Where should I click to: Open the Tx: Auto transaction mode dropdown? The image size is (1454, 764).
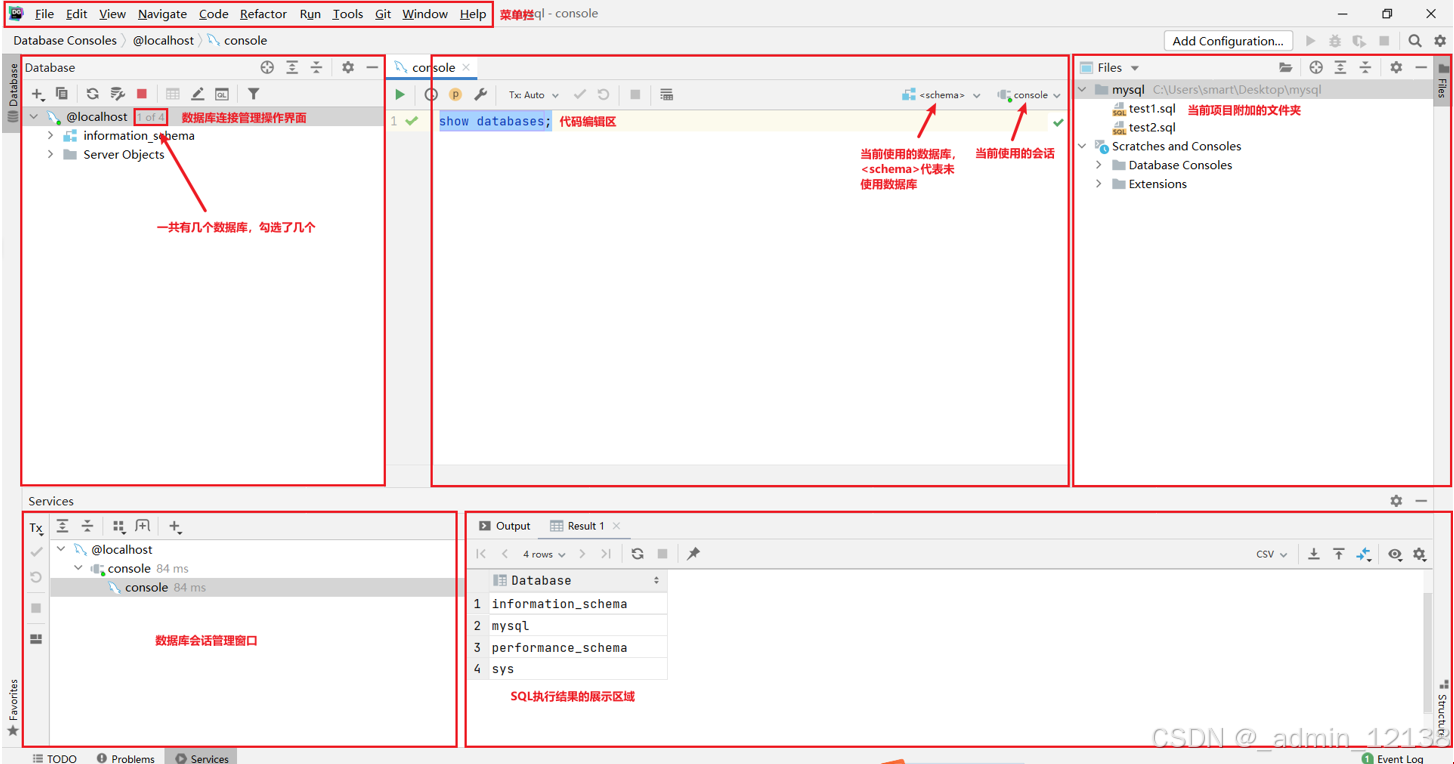[534, 95]
